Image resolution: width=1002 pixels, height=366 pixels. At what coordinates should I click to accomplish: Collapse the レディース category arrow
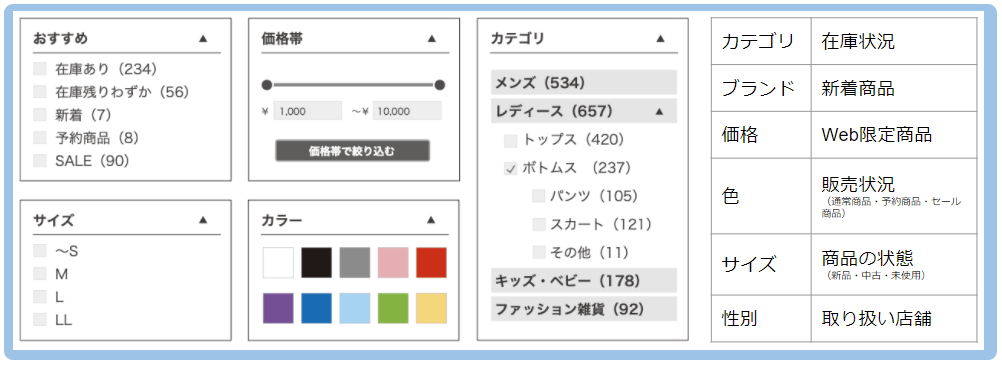coord(659,111)
